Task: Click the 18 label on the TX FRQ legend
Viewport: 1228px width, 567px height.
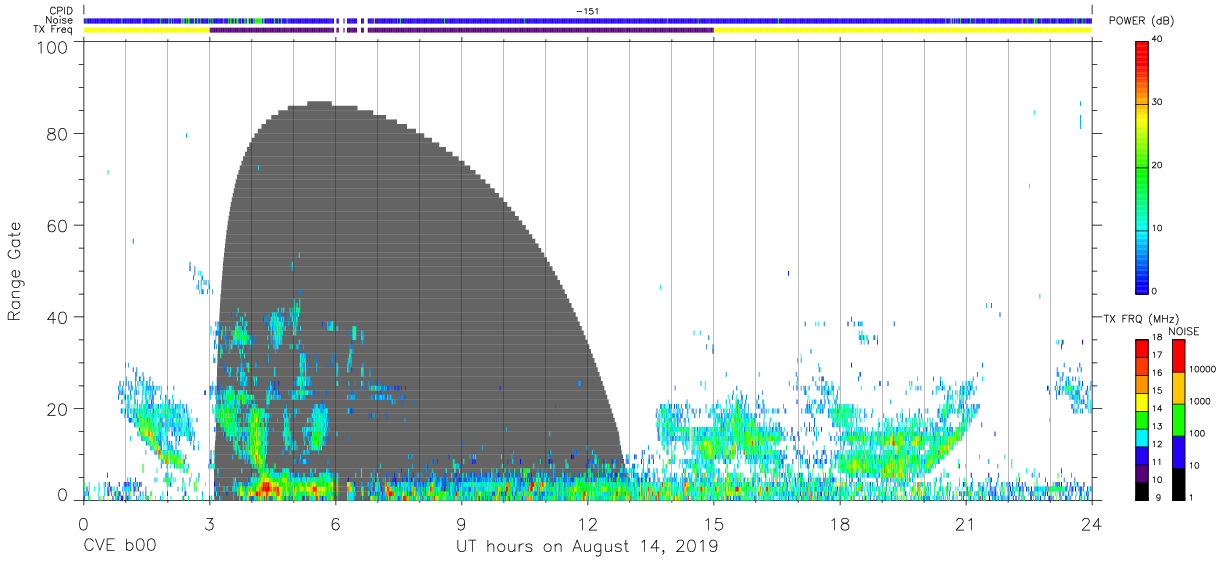Action: click(1157, 338)
